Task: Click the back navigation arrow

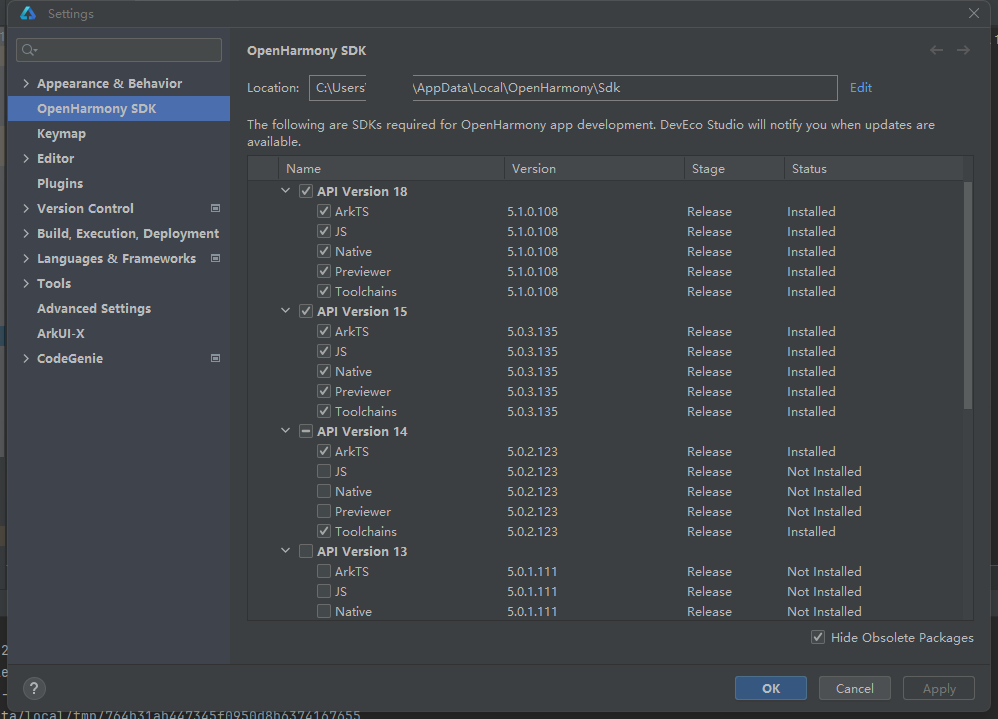Action: coord(936,50)
